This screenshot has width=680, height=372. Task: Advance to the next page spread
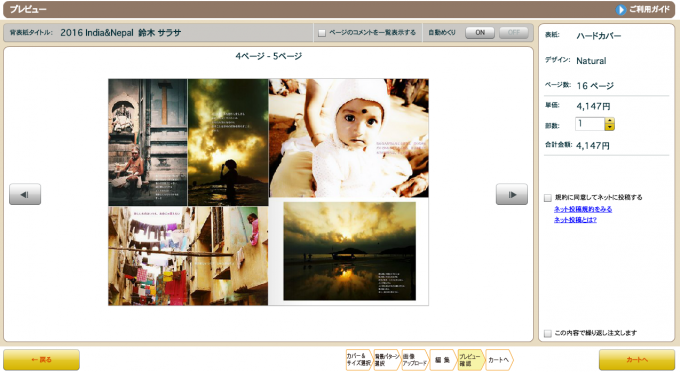click(512, 194)
